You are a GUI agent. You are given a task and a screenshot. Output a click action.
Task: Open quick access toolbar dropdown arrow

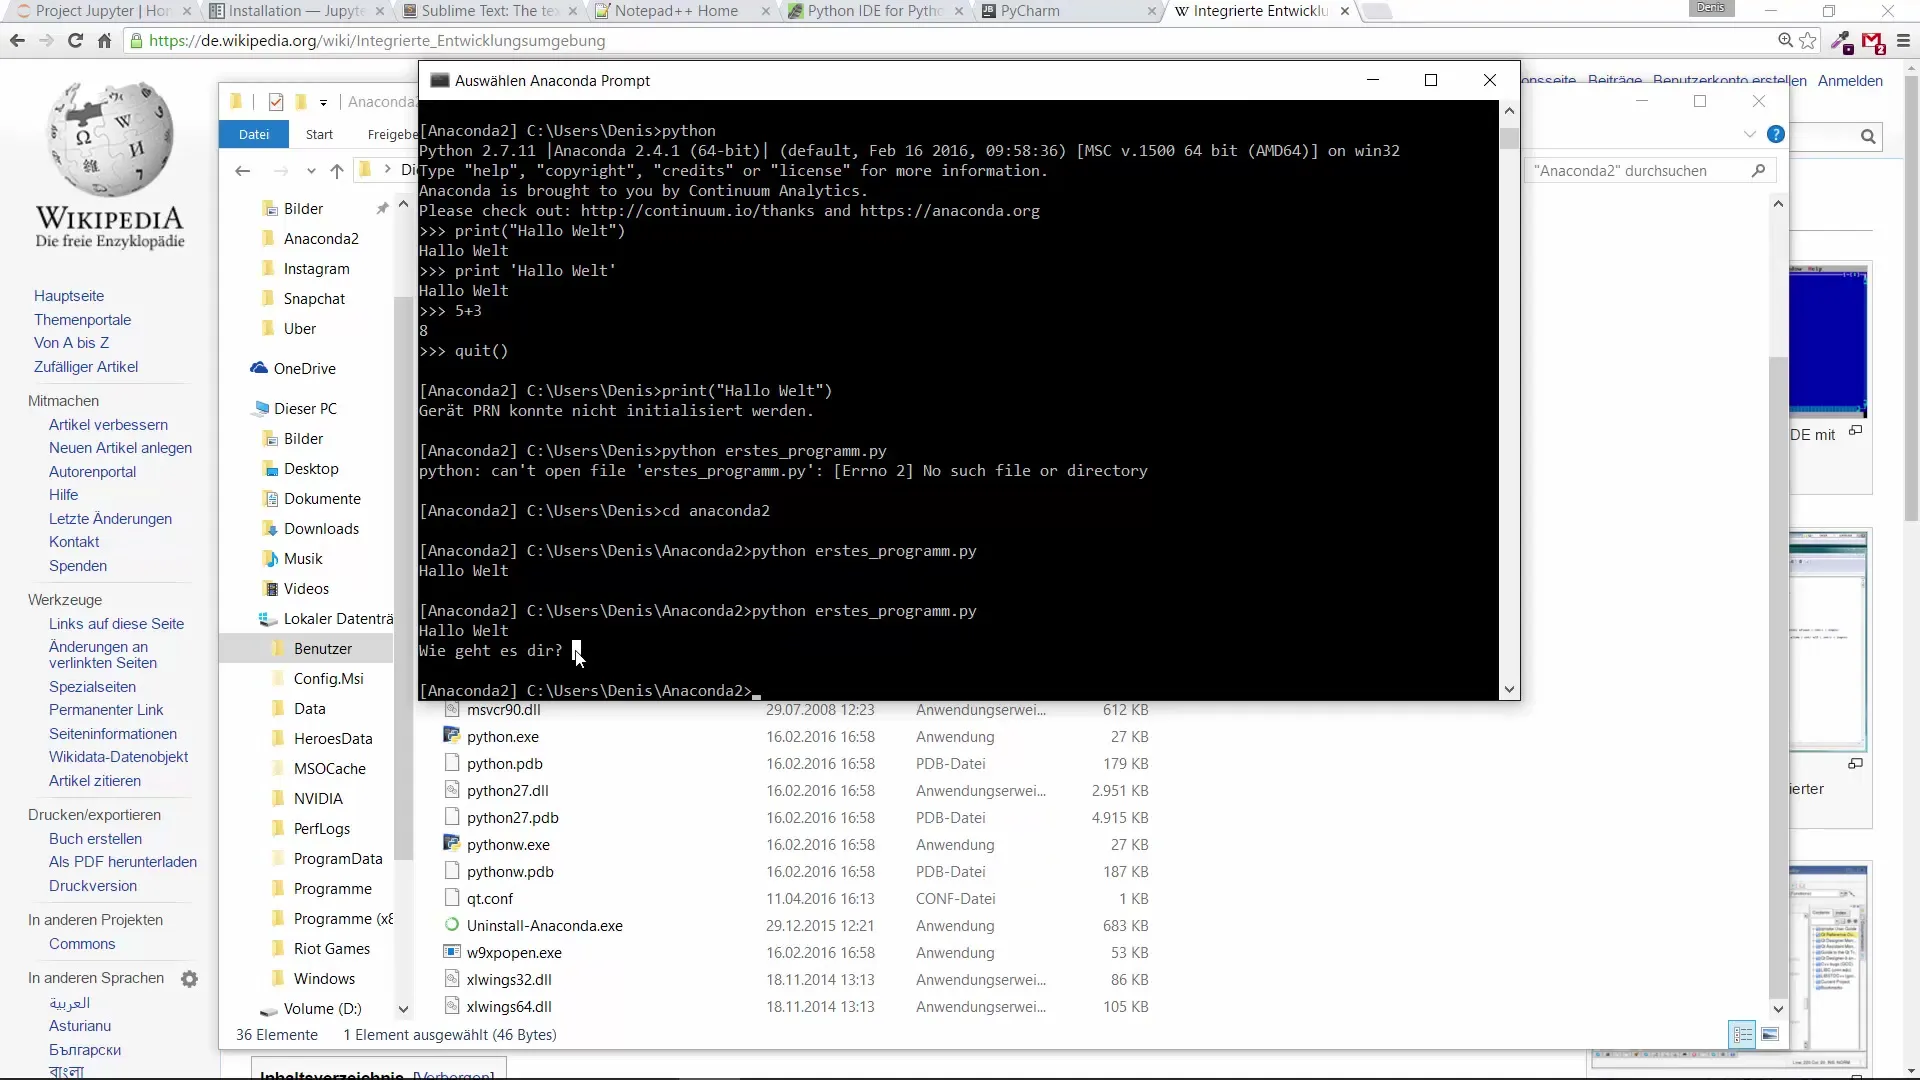[x=323, y=102]
